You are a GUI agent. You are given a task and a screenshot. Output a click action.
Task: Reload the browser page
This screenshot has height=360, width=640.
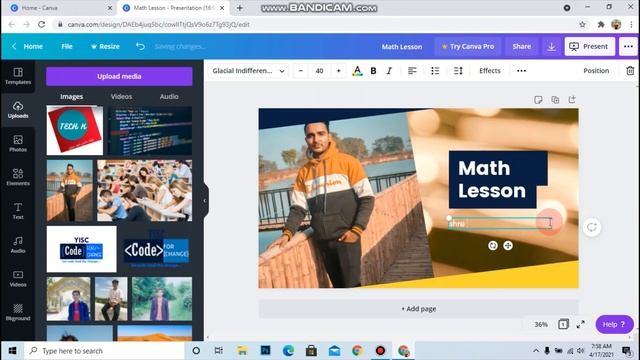42,24
